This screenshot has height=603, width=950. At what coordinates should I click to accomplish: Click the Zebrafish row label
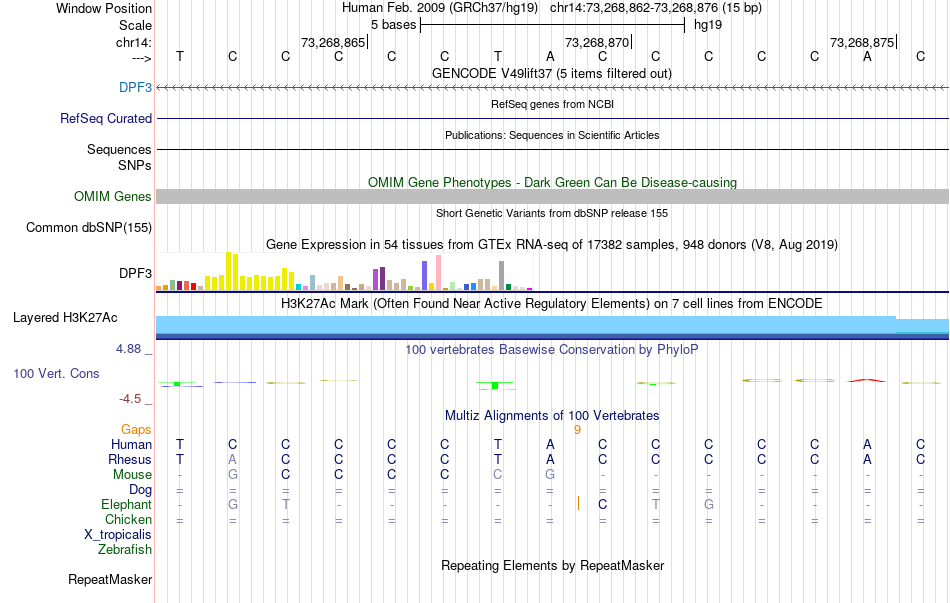[x=125, y=549]
